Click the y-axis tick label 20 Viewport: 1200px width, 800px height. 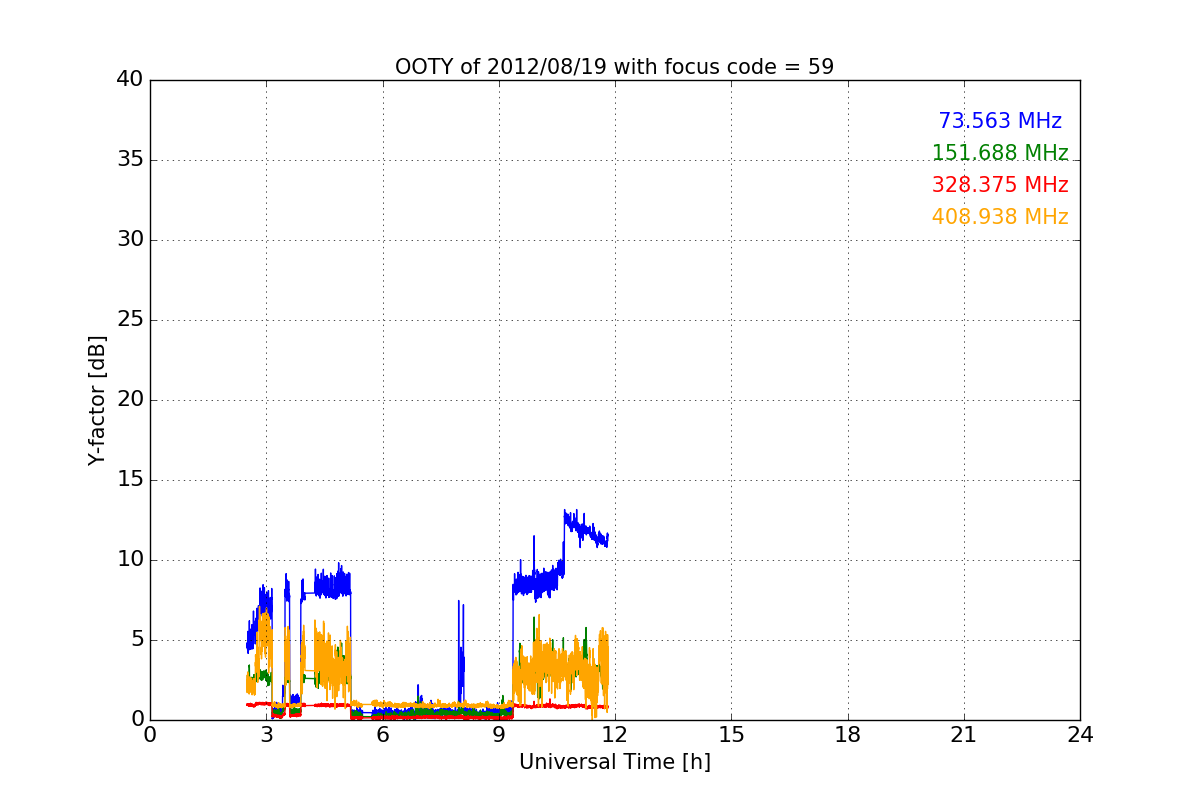(130, 400)
